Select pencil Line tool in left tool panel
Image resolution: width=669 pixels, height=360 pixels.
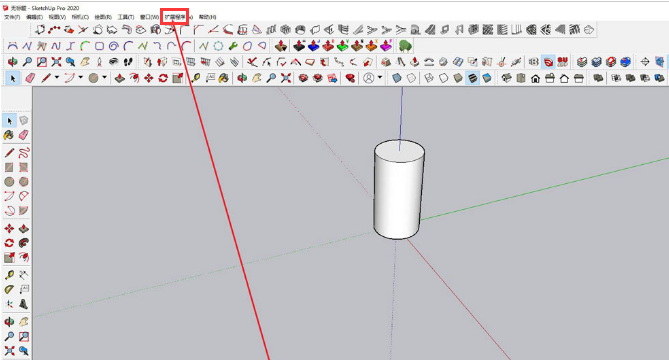pyautogui.click(x=9, y=153)
